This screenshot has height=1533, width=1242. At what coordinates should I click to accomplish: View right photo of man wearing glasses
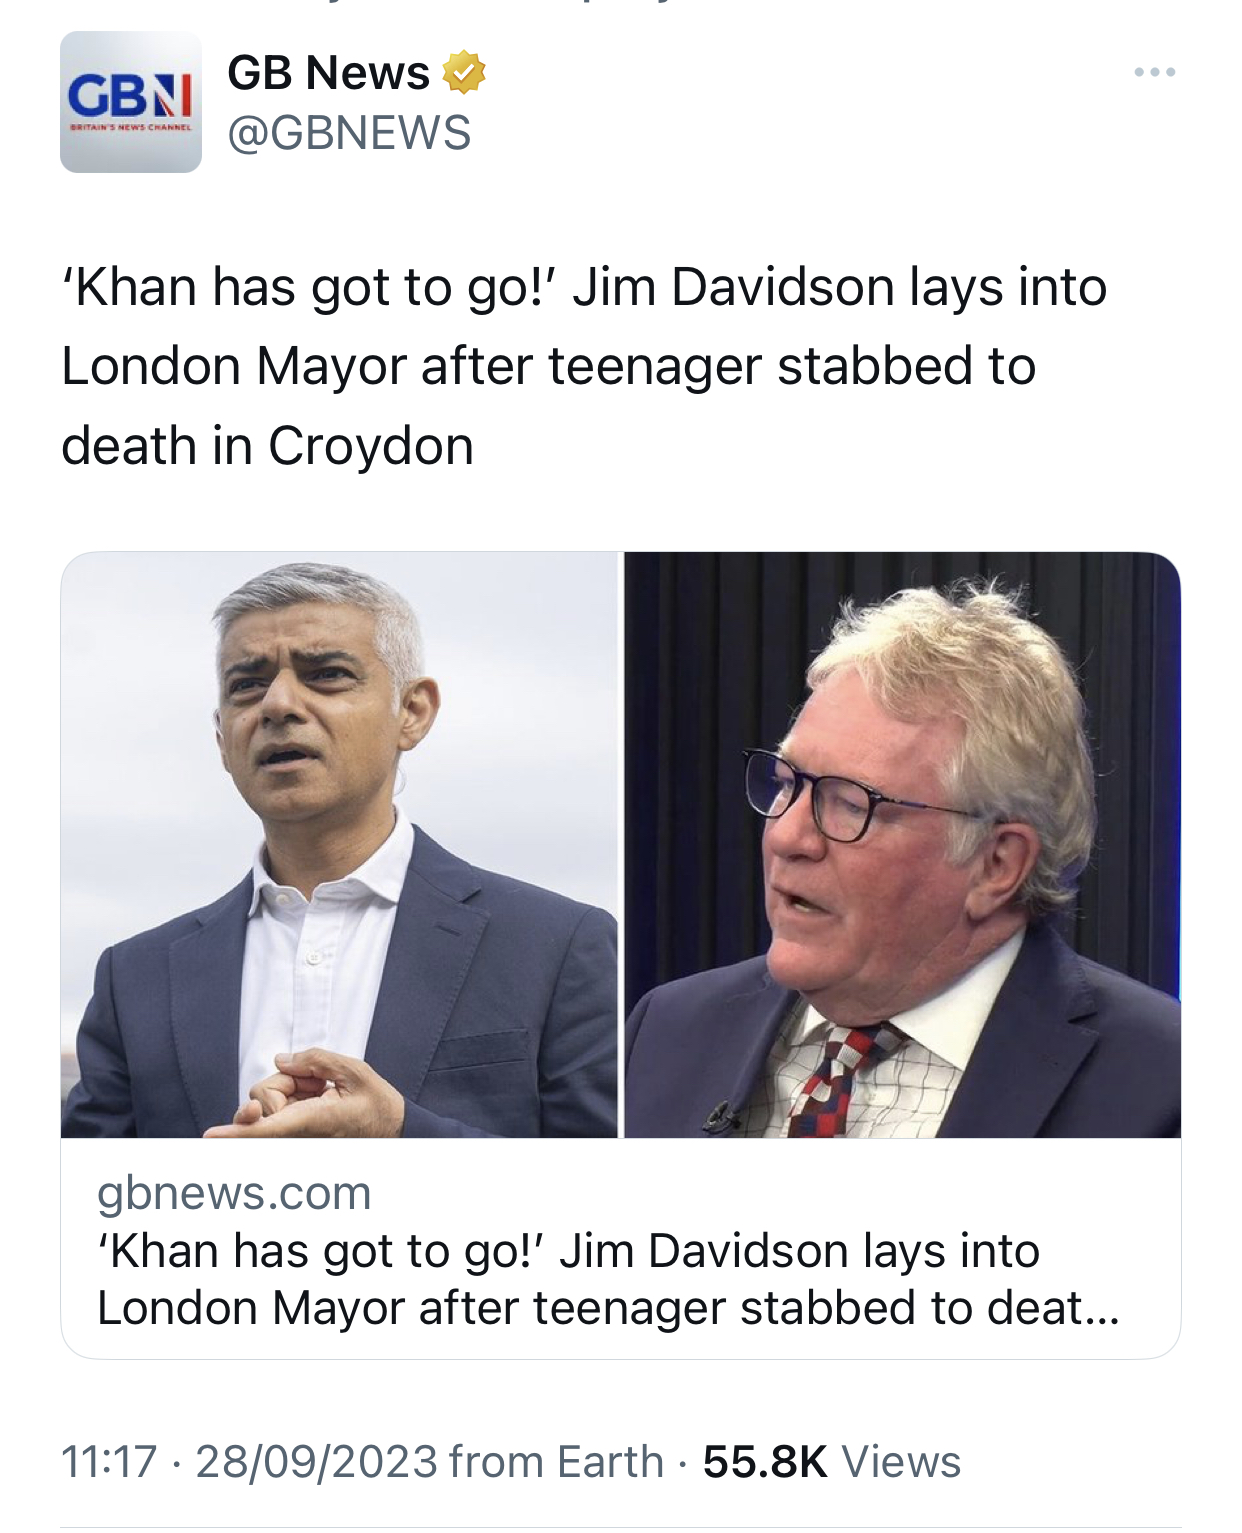tap(902, 845)
